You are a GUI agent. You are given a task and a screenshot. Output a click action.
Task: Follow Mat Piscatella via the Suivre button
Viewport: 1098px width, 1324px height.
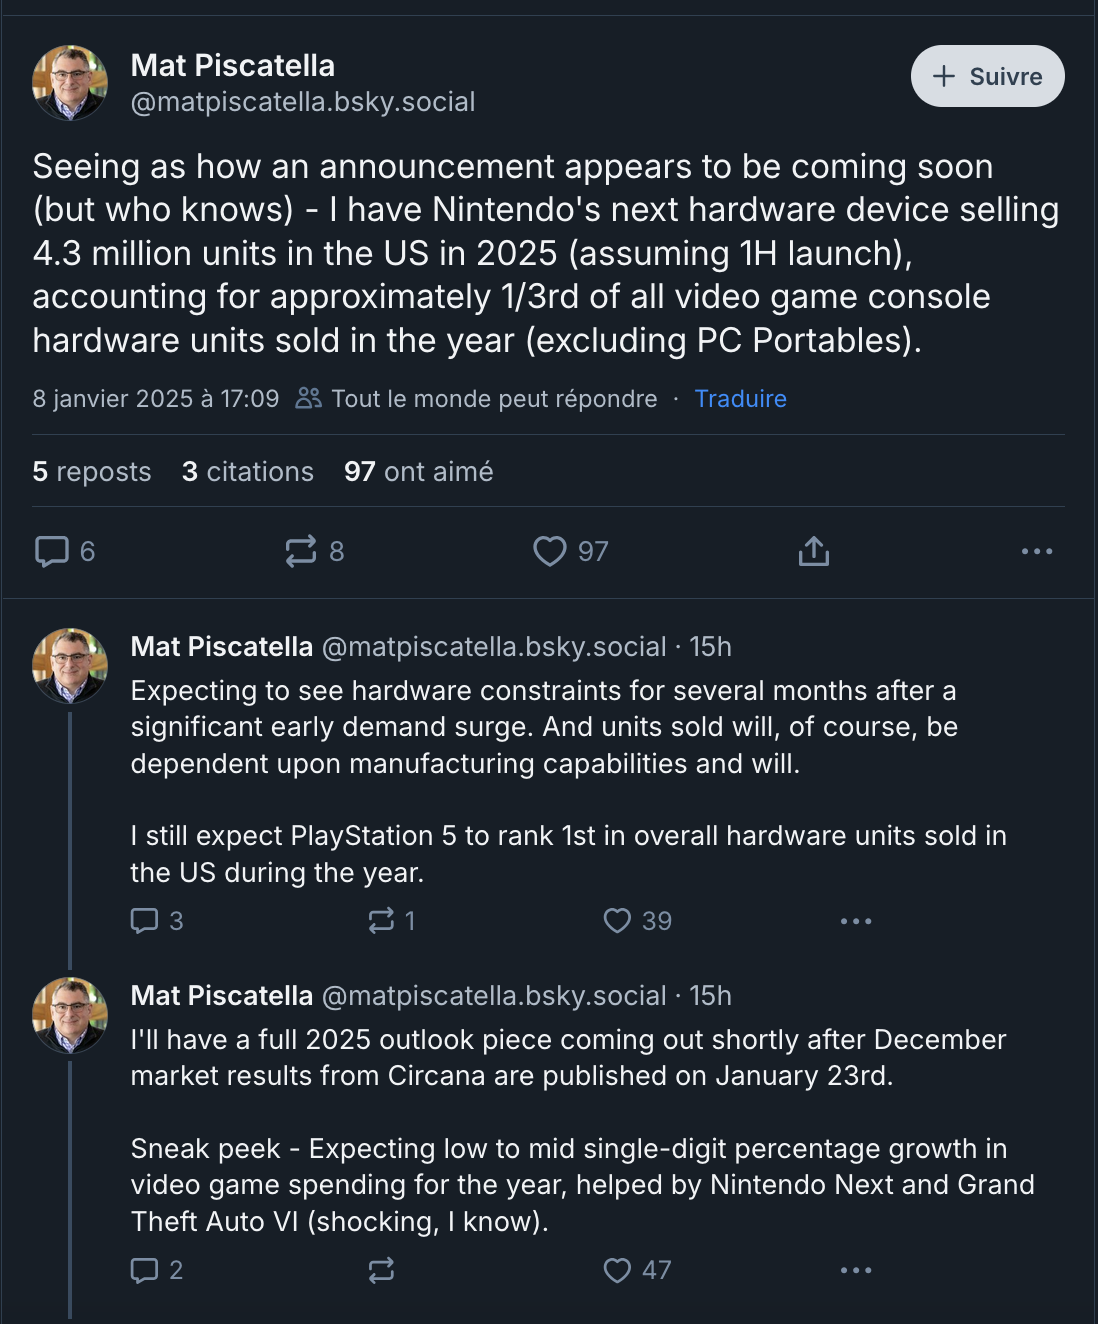(986, 76)
